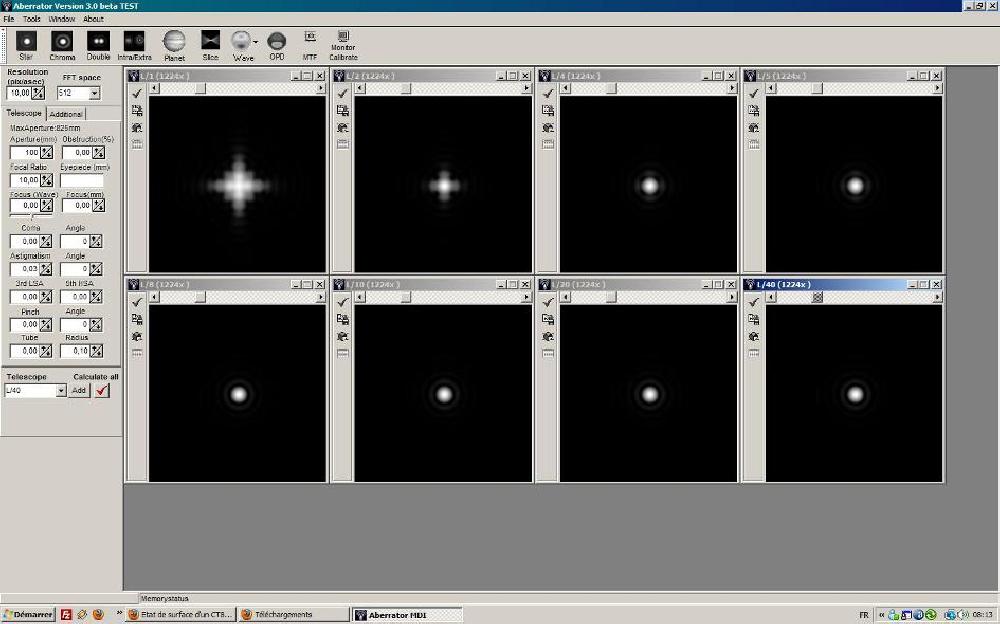Image resolution: width=1000 pixels, height=624 pixels.
Task: Click the Aberrator MDI taskbar button
Action: tap(407, 615)
